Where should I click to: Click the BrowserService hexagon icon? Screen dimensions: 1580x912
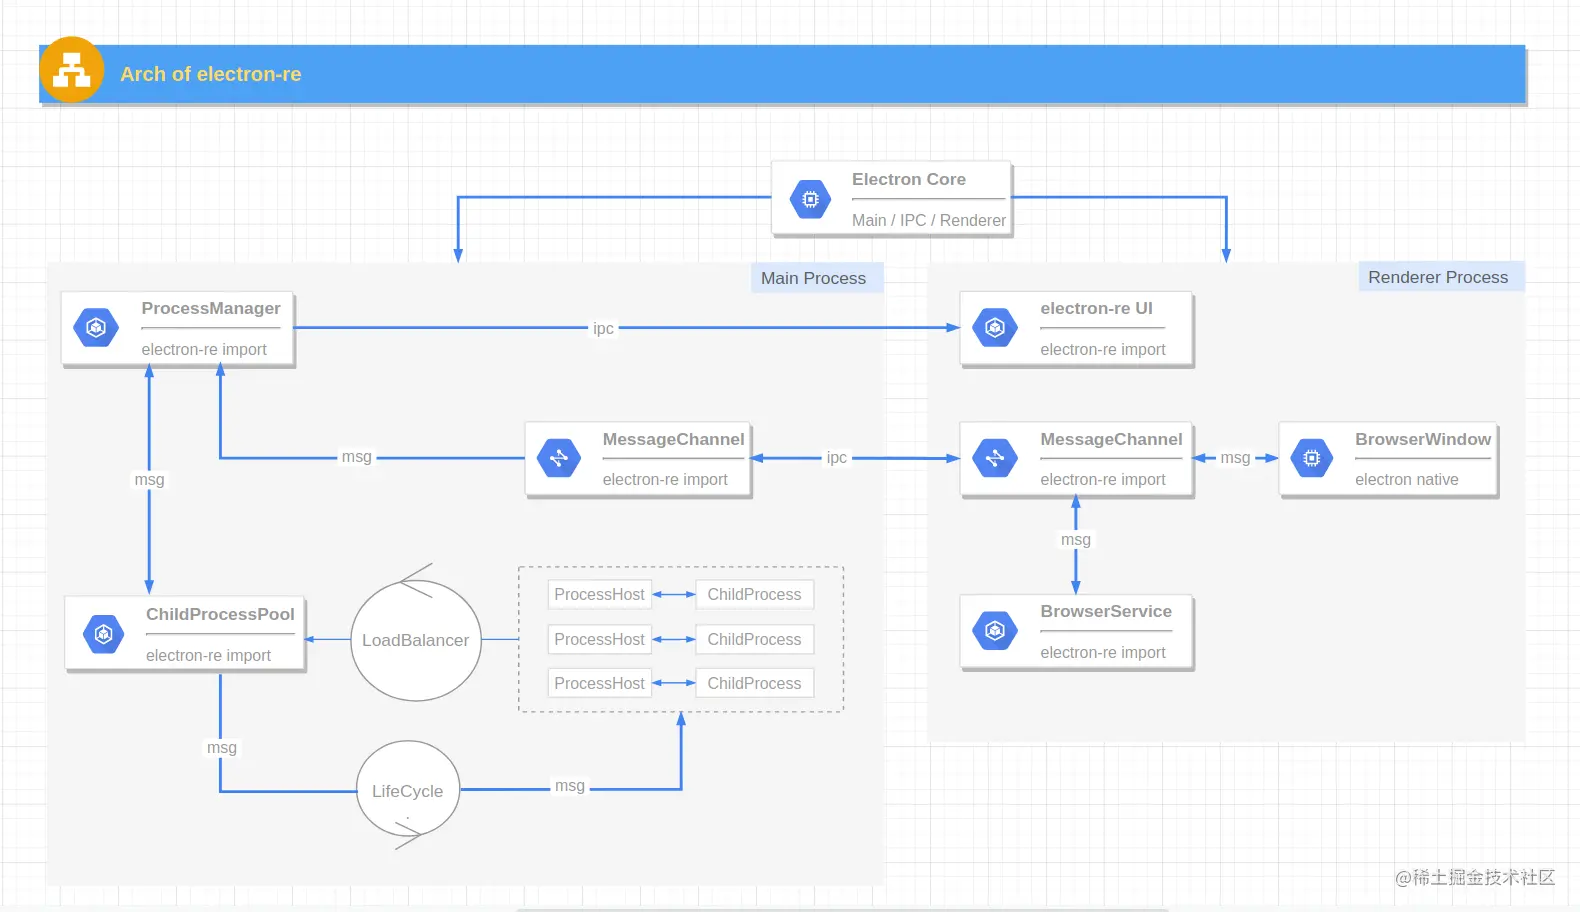click(x=995, y=631)
